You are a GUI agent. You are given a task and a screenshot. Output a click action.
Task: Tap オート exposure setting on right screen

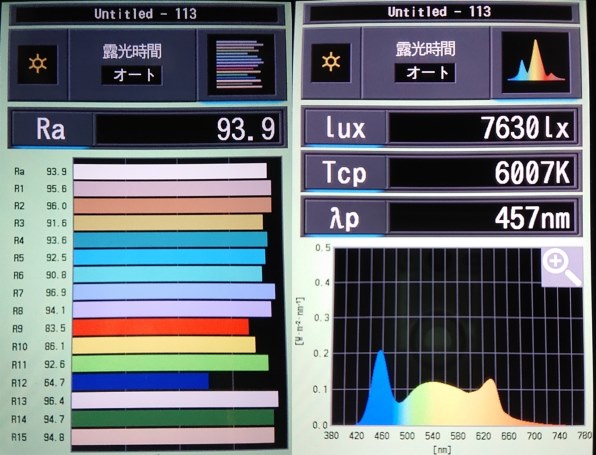pos(425,73)
